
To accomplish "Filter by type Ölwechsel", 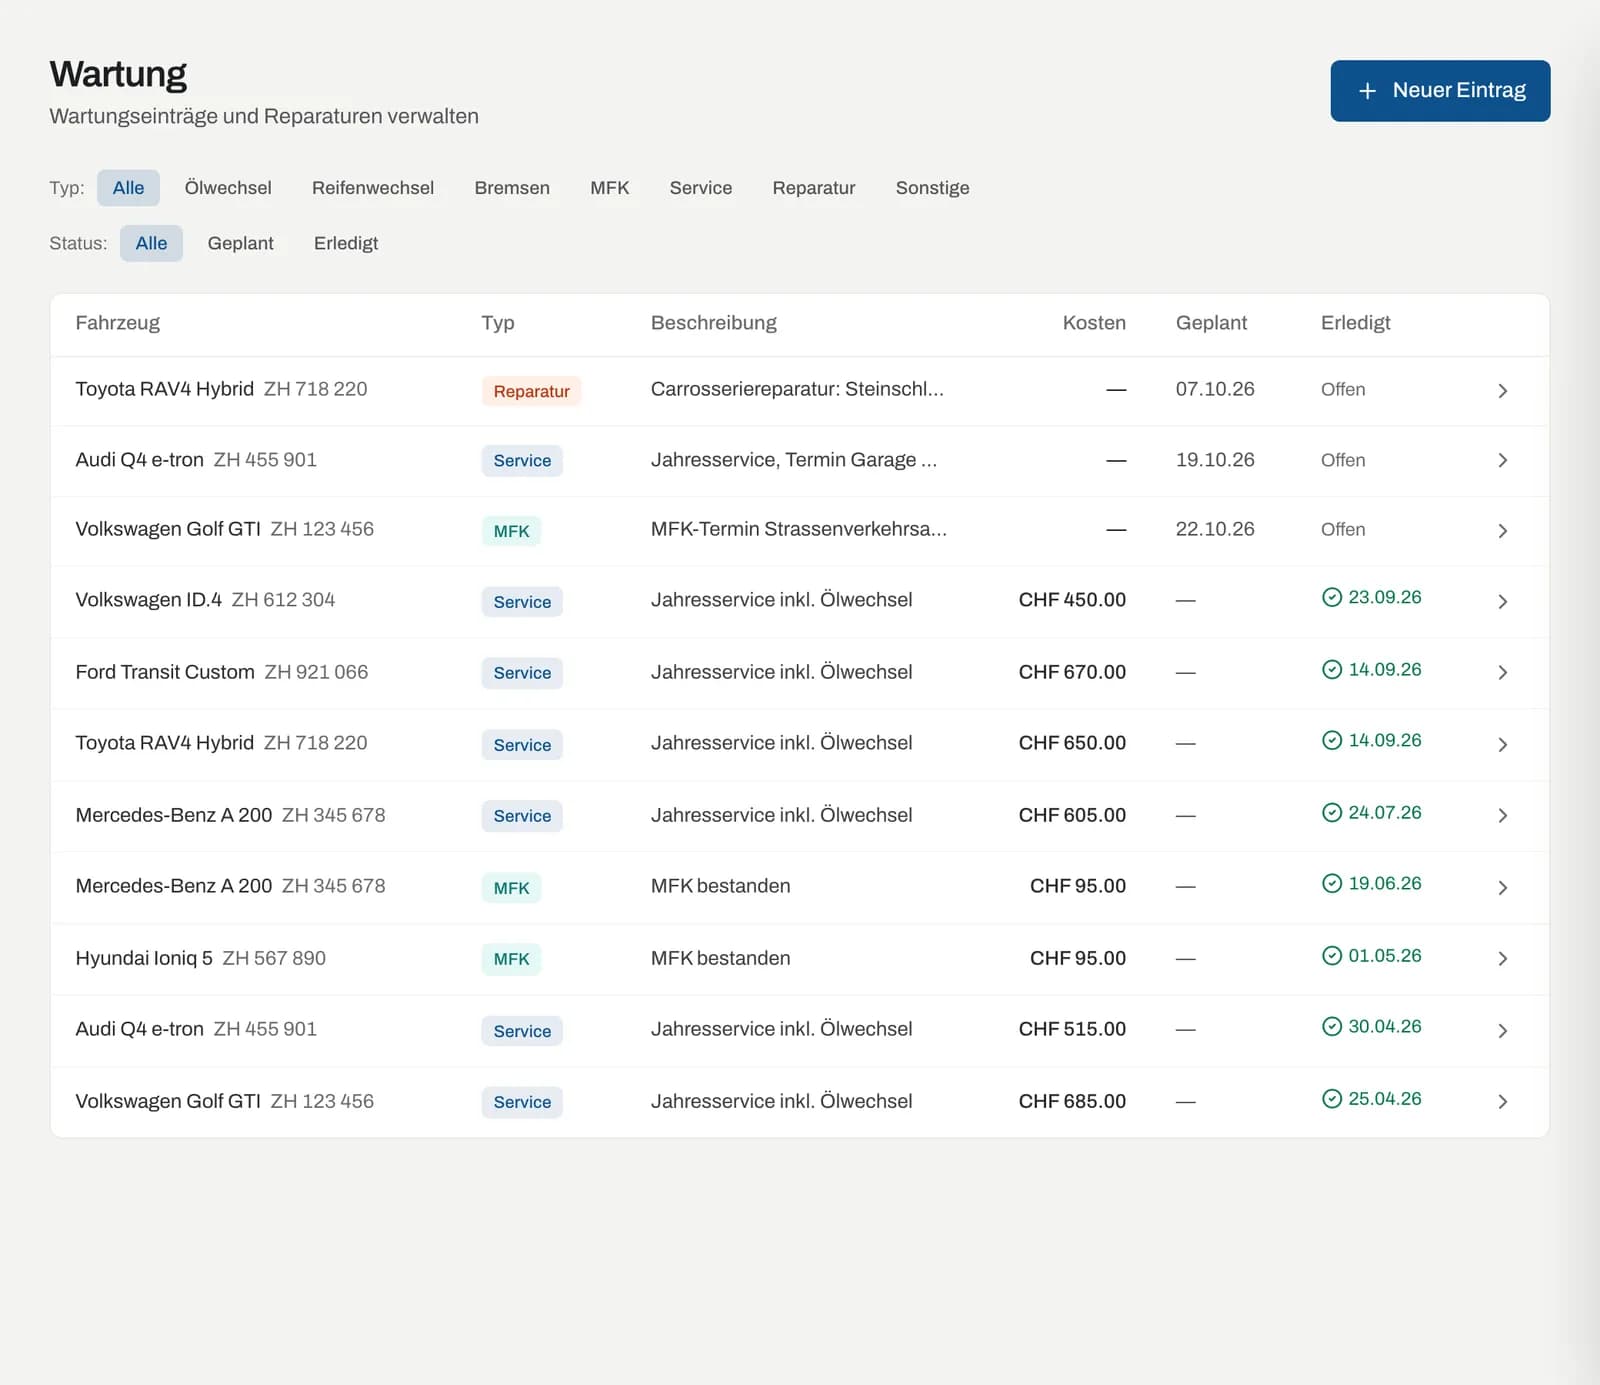I will (x=228, y=188).
